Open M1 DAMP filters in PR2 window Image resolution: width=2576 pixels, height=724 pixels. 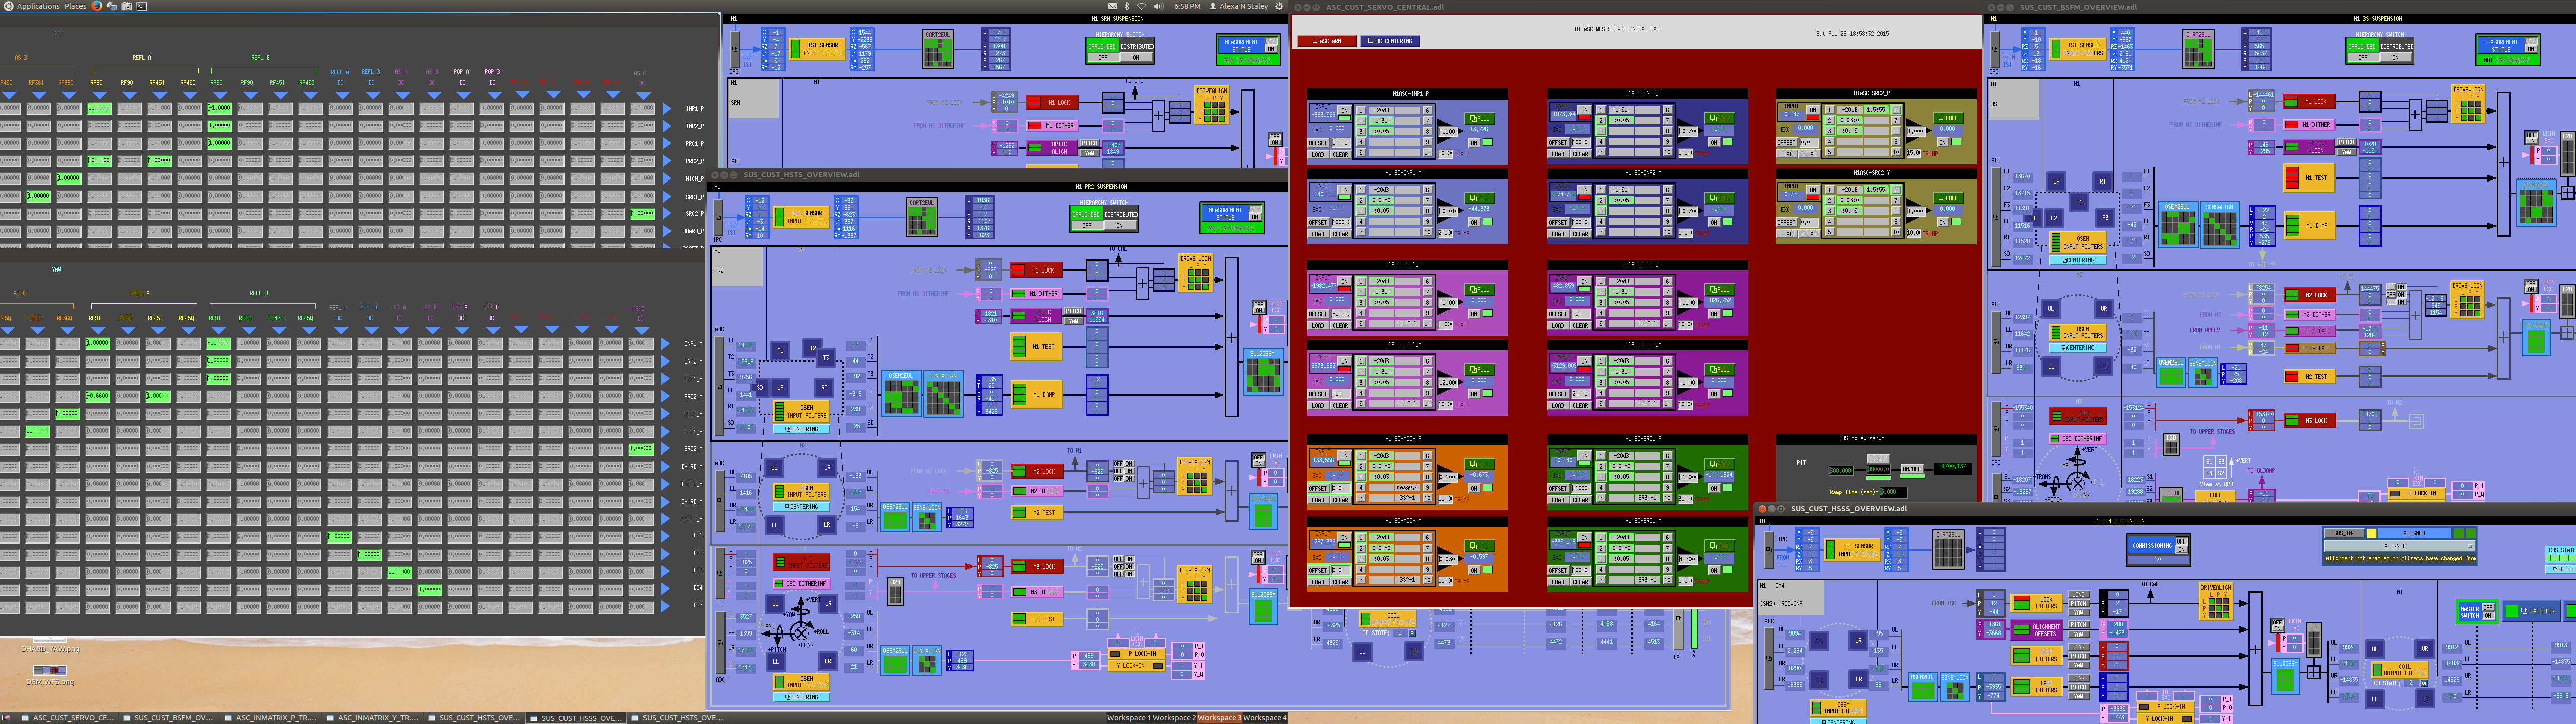(1036, 395)
